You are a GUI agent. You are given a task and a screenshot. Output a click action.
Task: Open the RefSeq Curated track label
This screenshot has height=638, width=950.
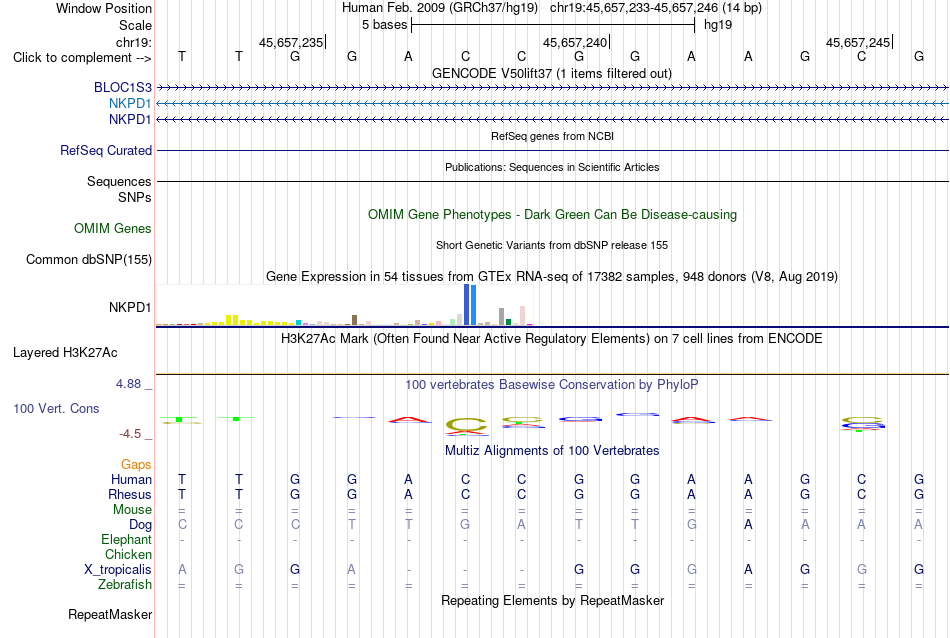point(106,150)
